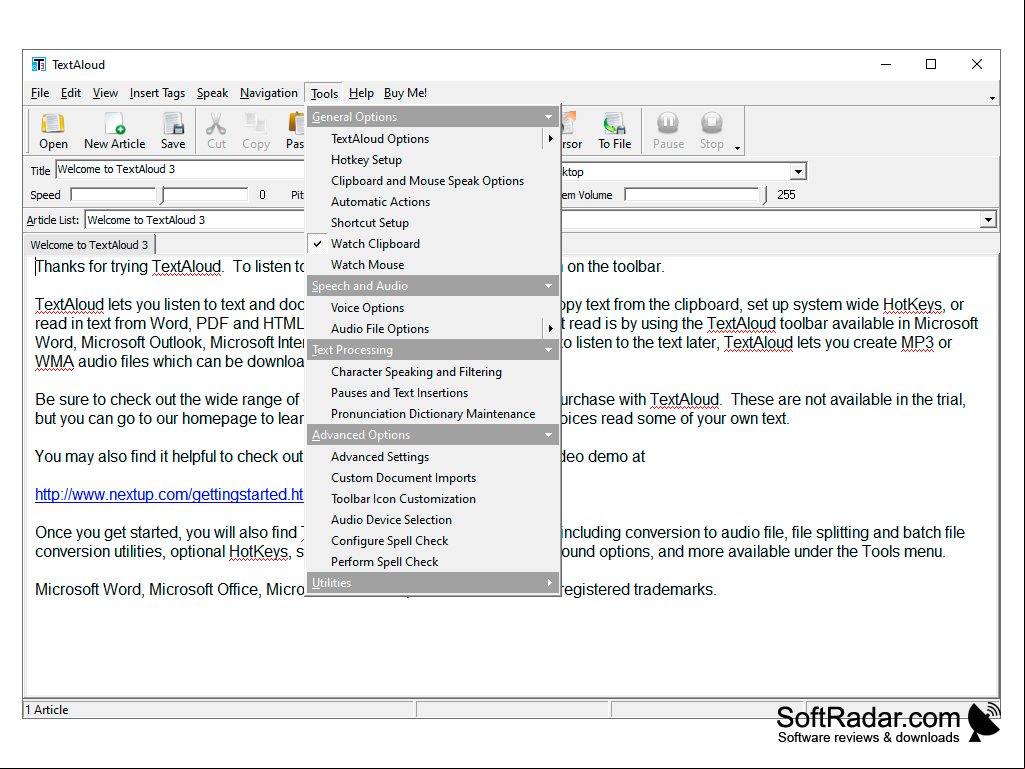Click the Buy Me! menu item
This screenshot has height=769, width=1025.
point(405,93)
